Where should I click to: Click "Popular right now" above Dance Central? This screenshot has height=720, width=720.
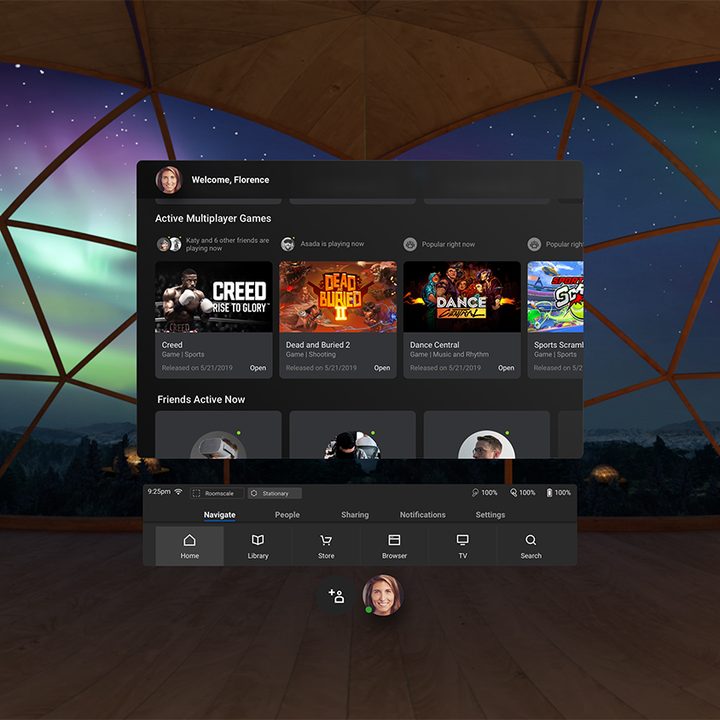(448, 244)
